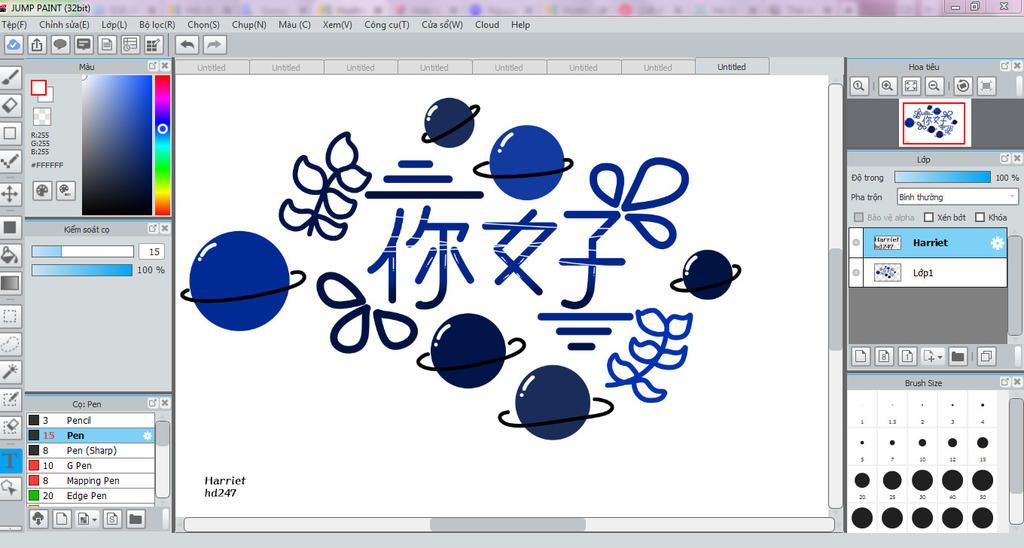Open the Công cụ(T) menu
Screen dimensions: 1024x548
coord(387,25)
